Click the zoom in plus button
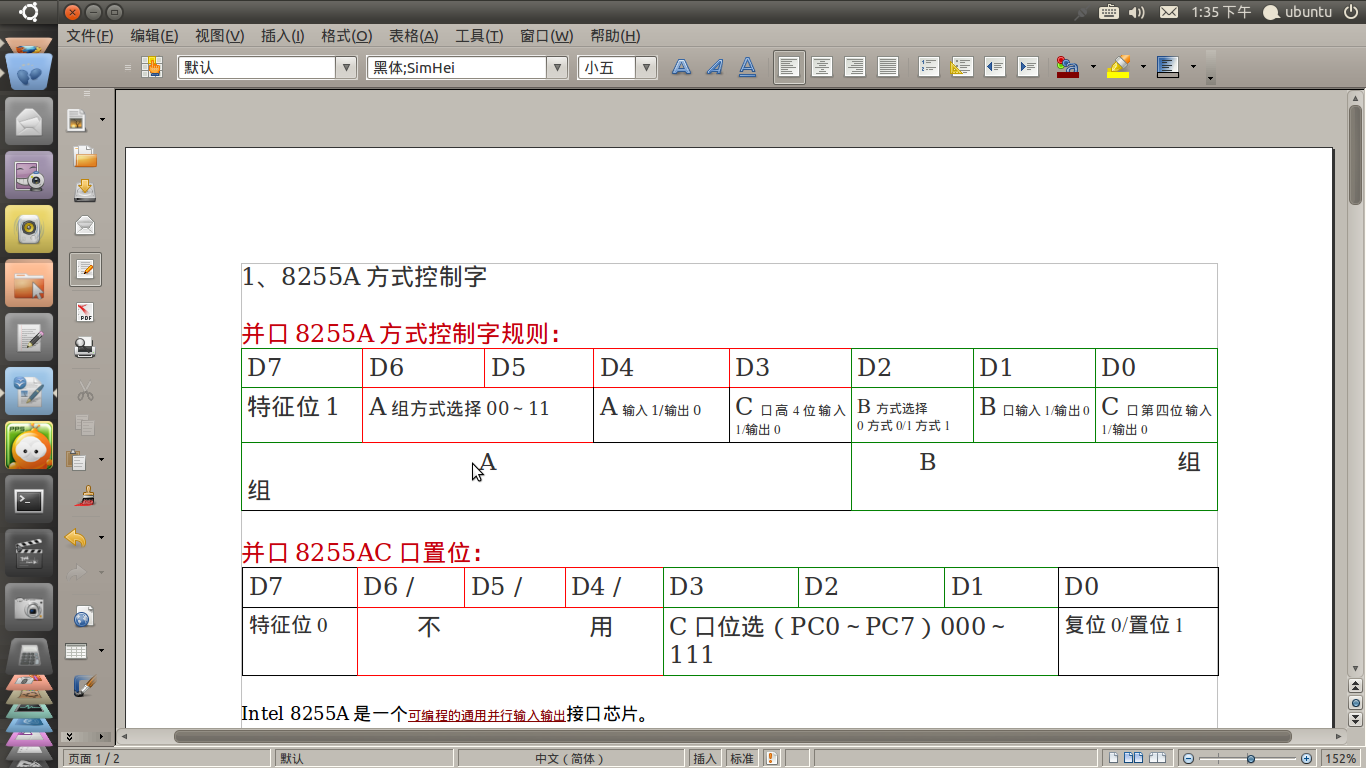 1307,759
